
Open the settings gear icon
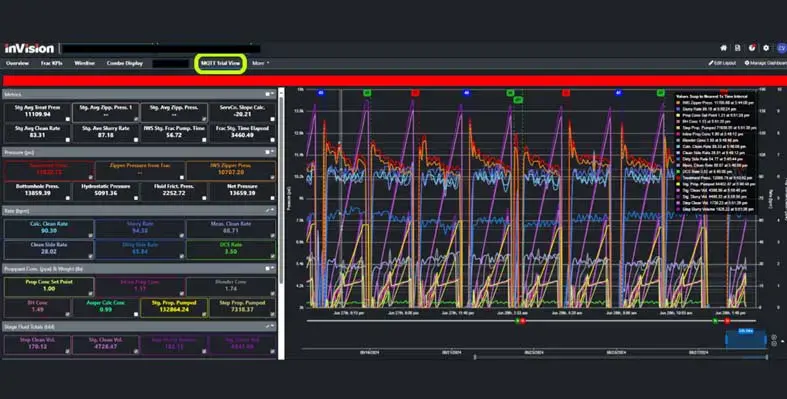click(x=766, y=48)
